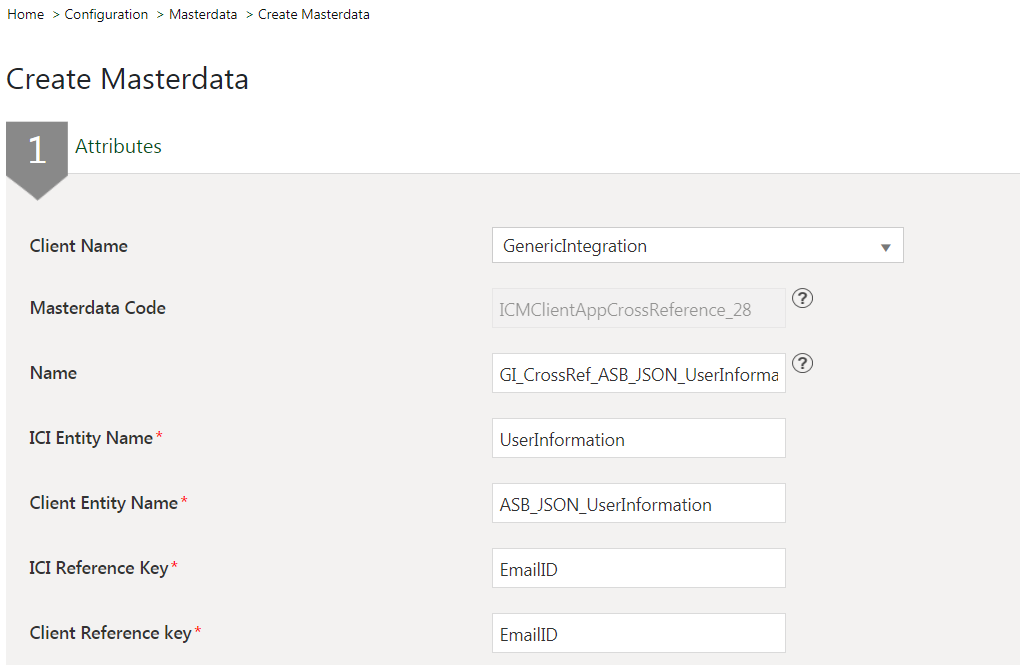
Task: Click the 'Masterdata Code' label text
Action: [98, 308]
